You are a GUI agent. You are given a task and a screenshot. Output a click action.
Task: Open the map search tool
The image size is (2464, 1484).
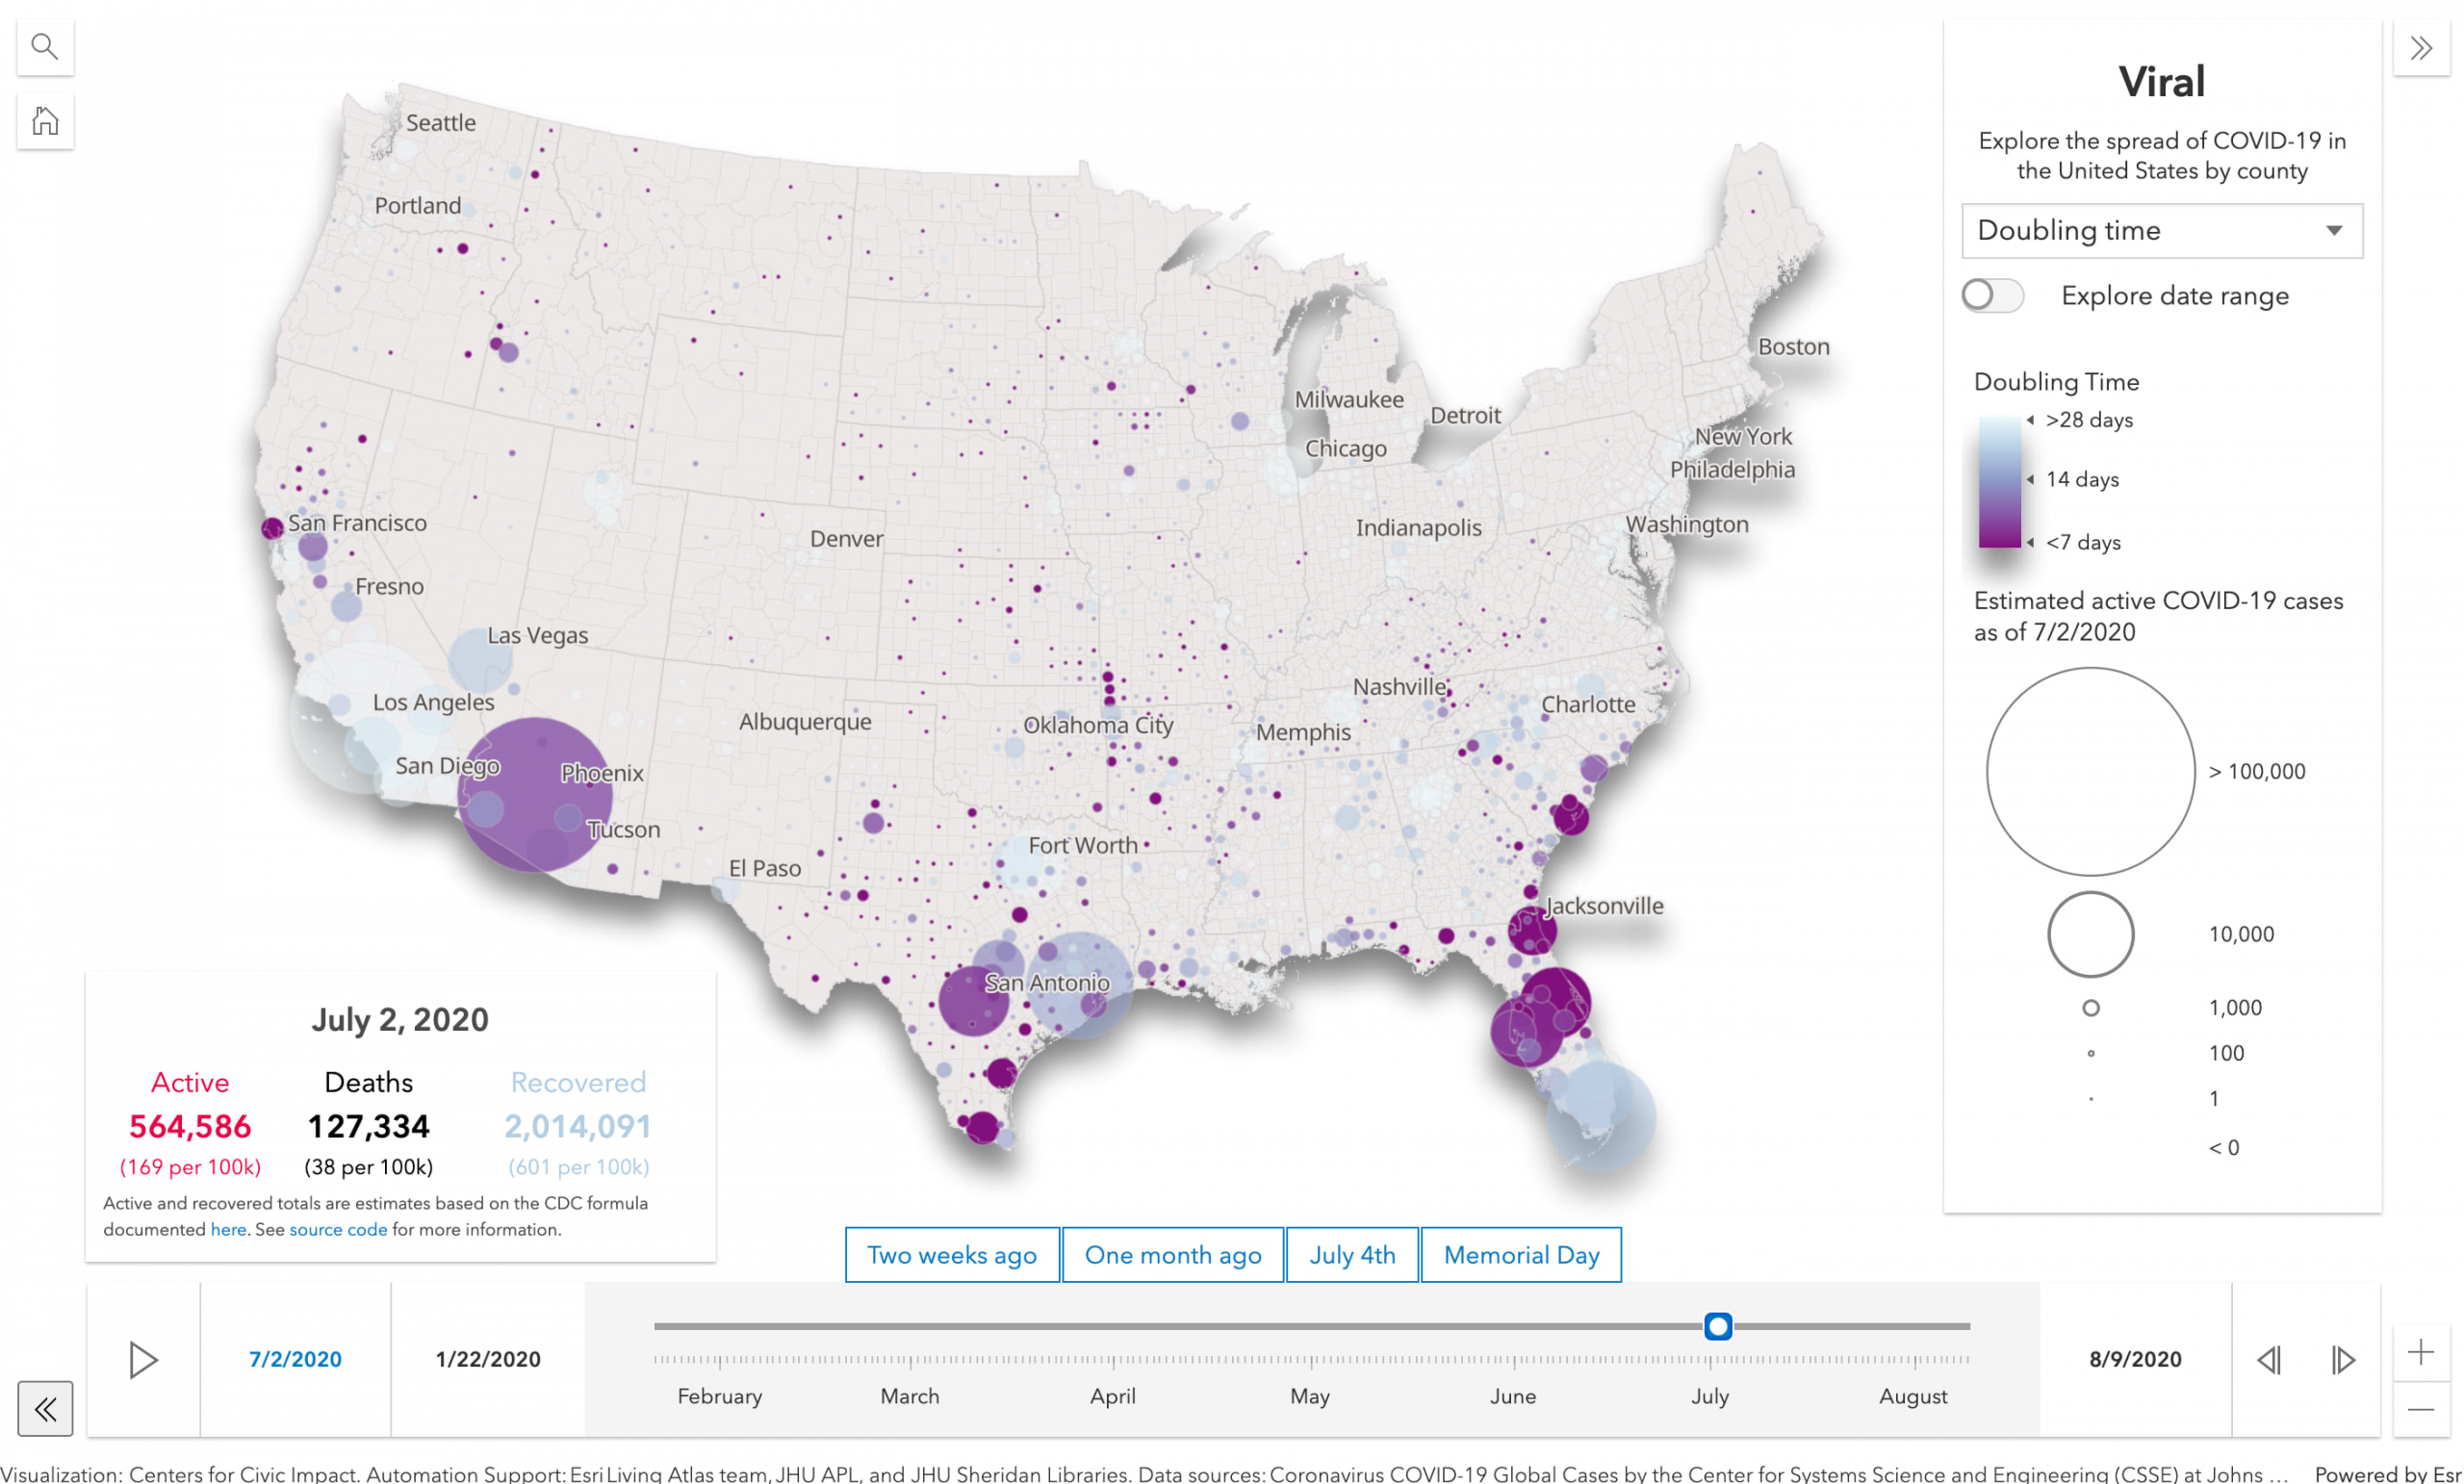tap(44, 46)
